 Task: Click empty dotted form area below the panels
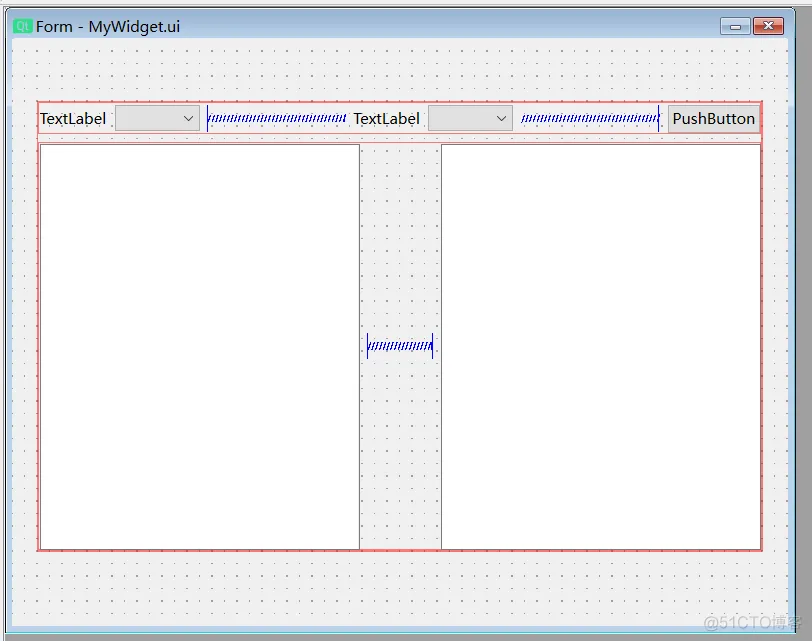coord(400,588)
